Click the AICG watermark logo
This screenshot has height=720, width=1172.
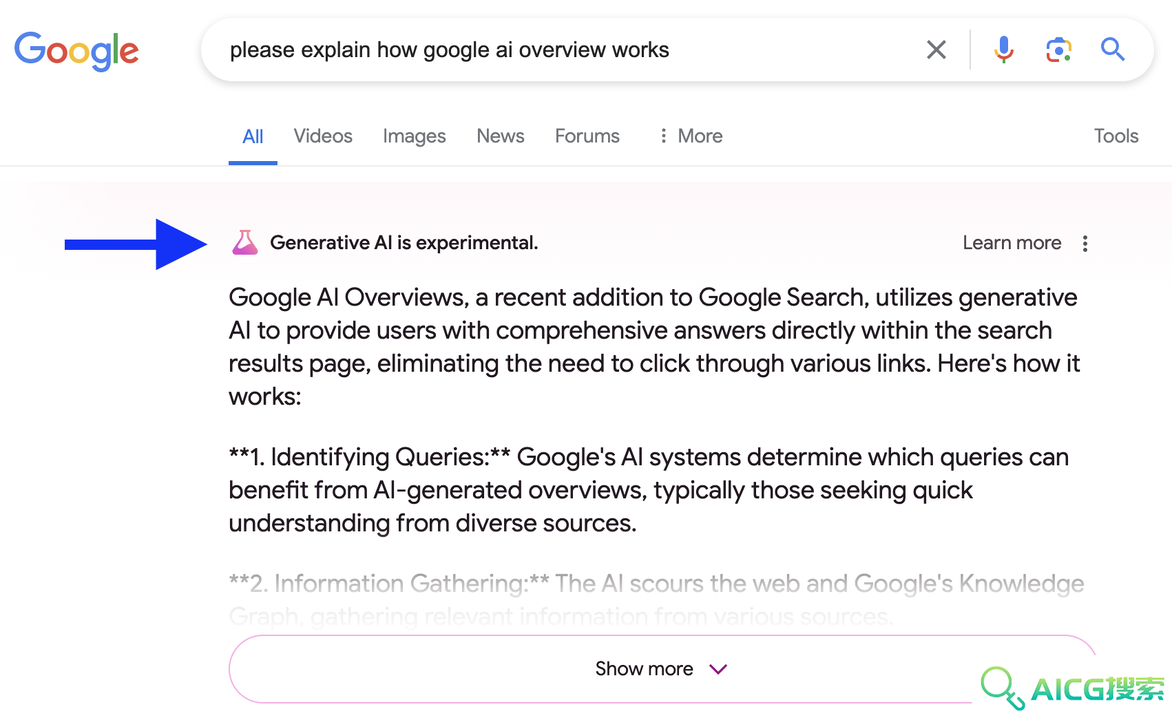click(x=1073, y=688)
